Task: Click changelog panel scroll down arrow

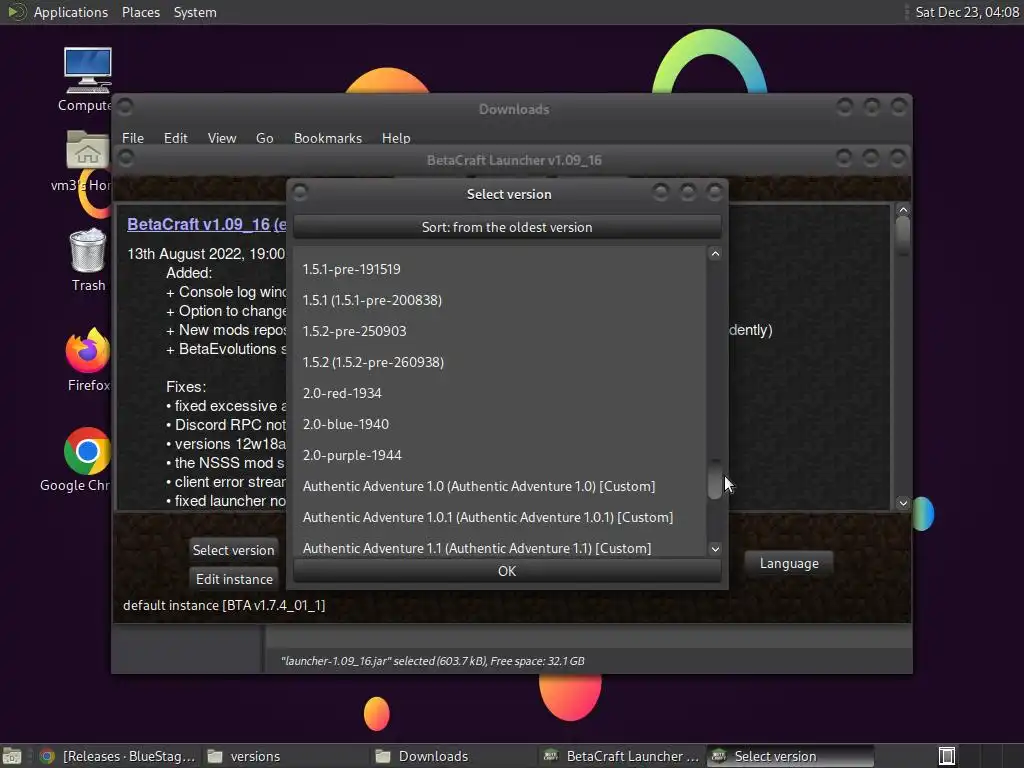Action: 903,503
